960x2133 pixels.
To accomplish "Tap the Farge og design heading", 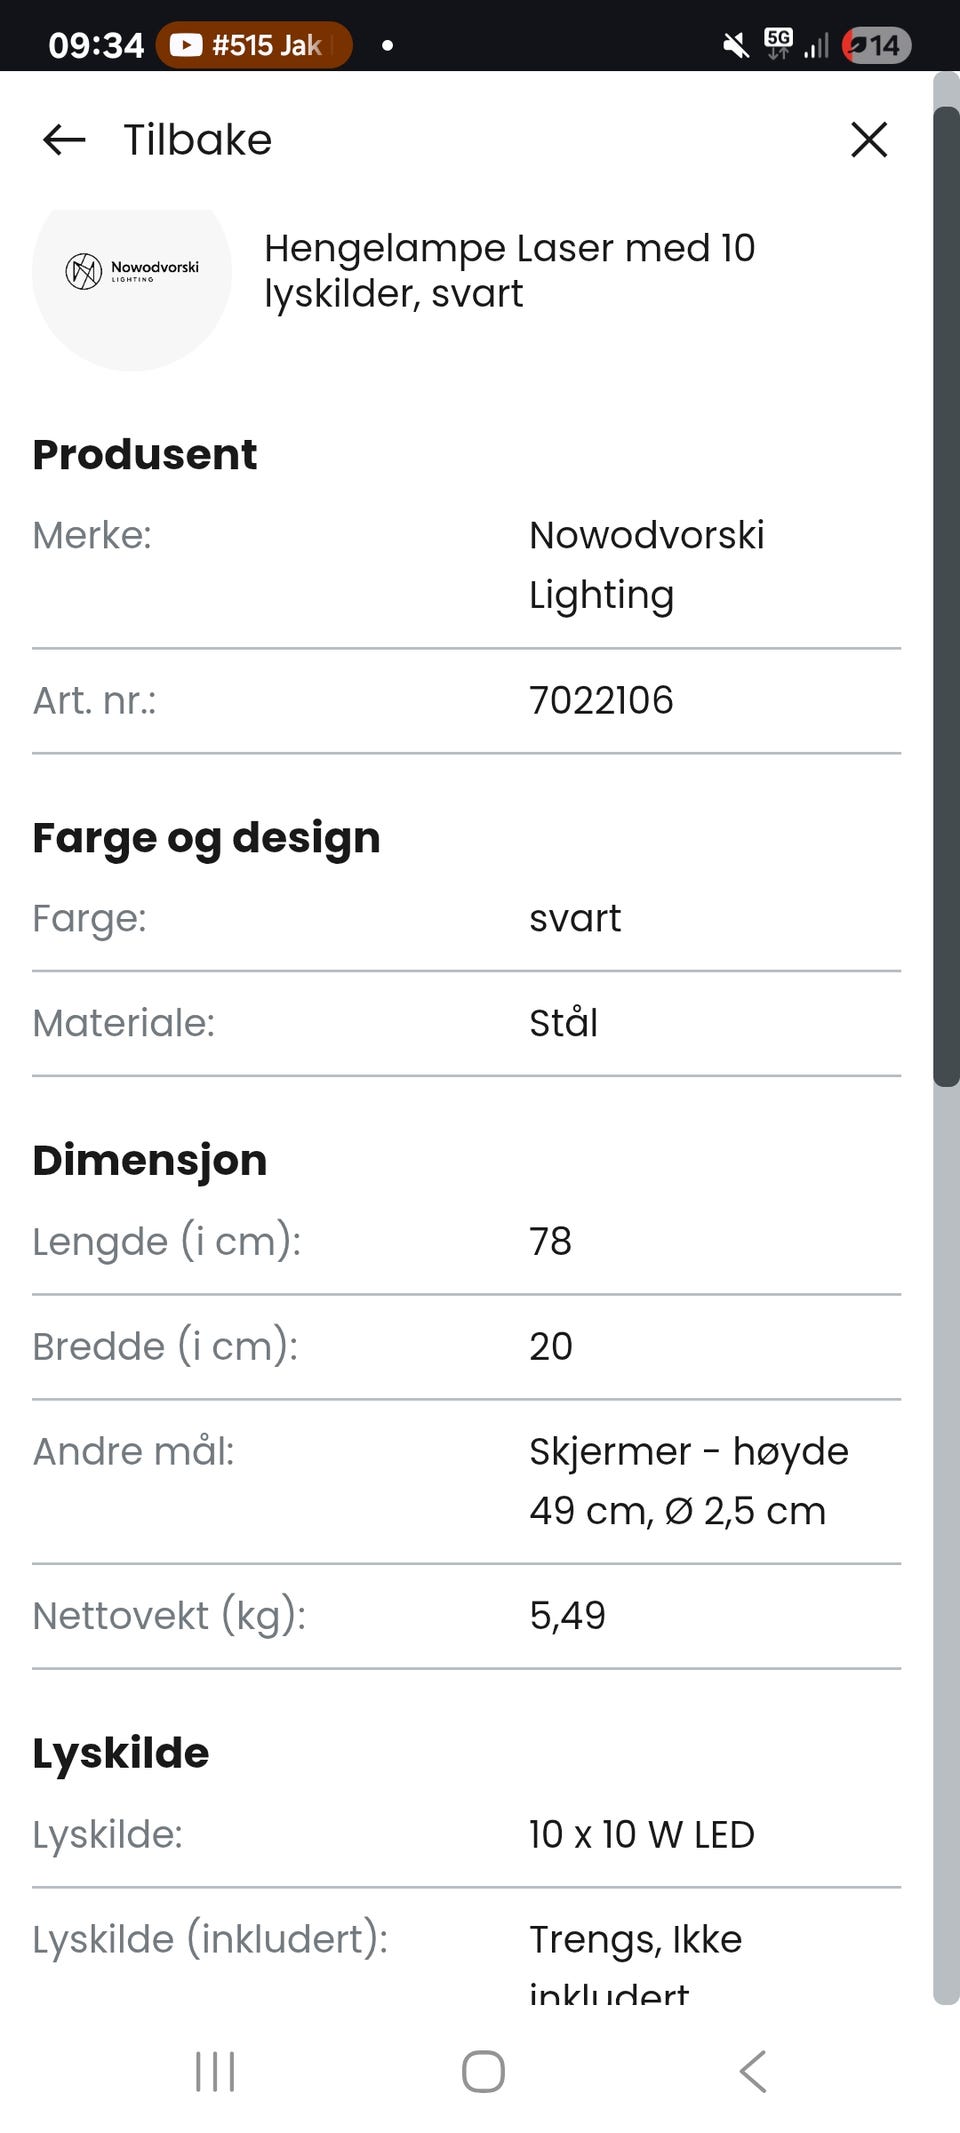I will [x=206, y=838].
